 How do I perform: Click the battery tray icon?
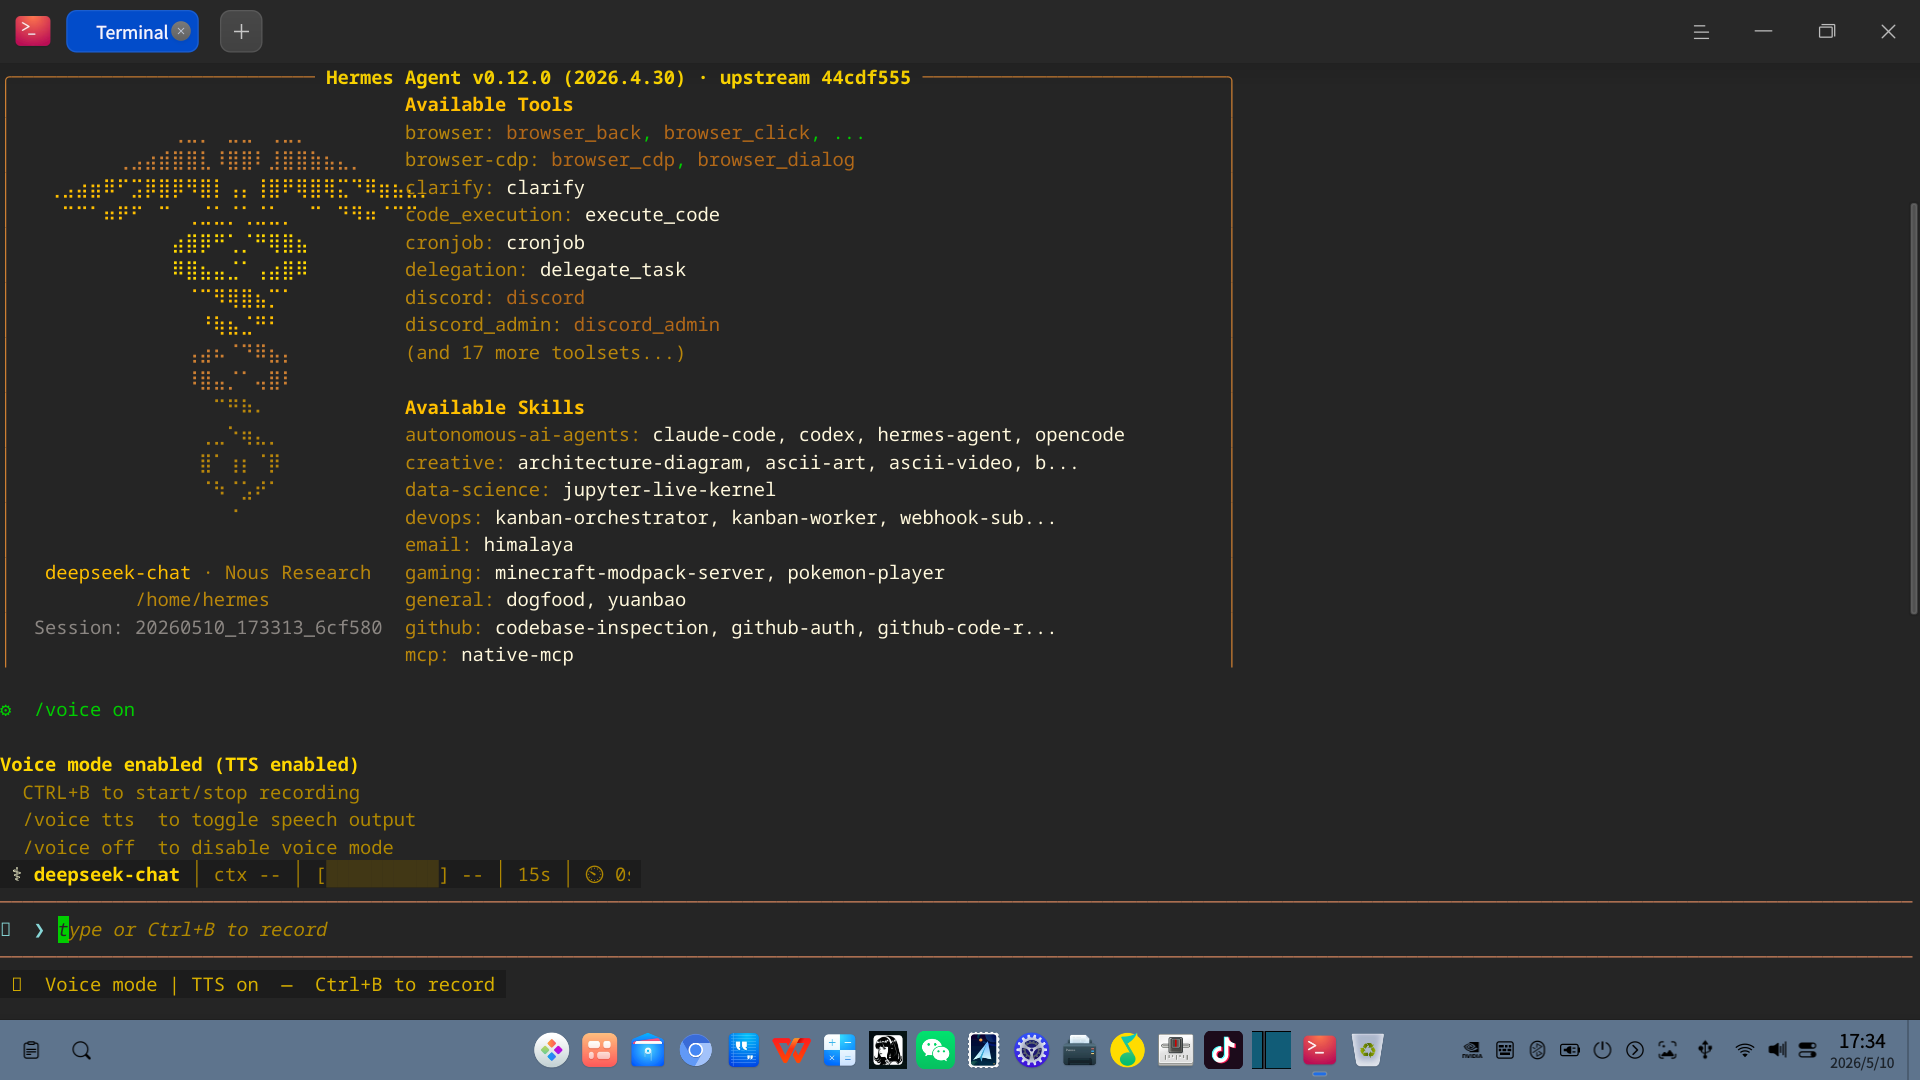(x=1570, y=1050)
